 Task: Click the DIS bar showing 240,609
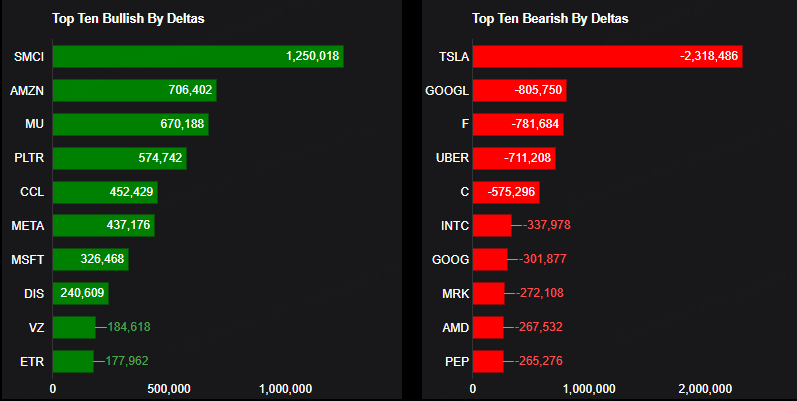point(80,294)
